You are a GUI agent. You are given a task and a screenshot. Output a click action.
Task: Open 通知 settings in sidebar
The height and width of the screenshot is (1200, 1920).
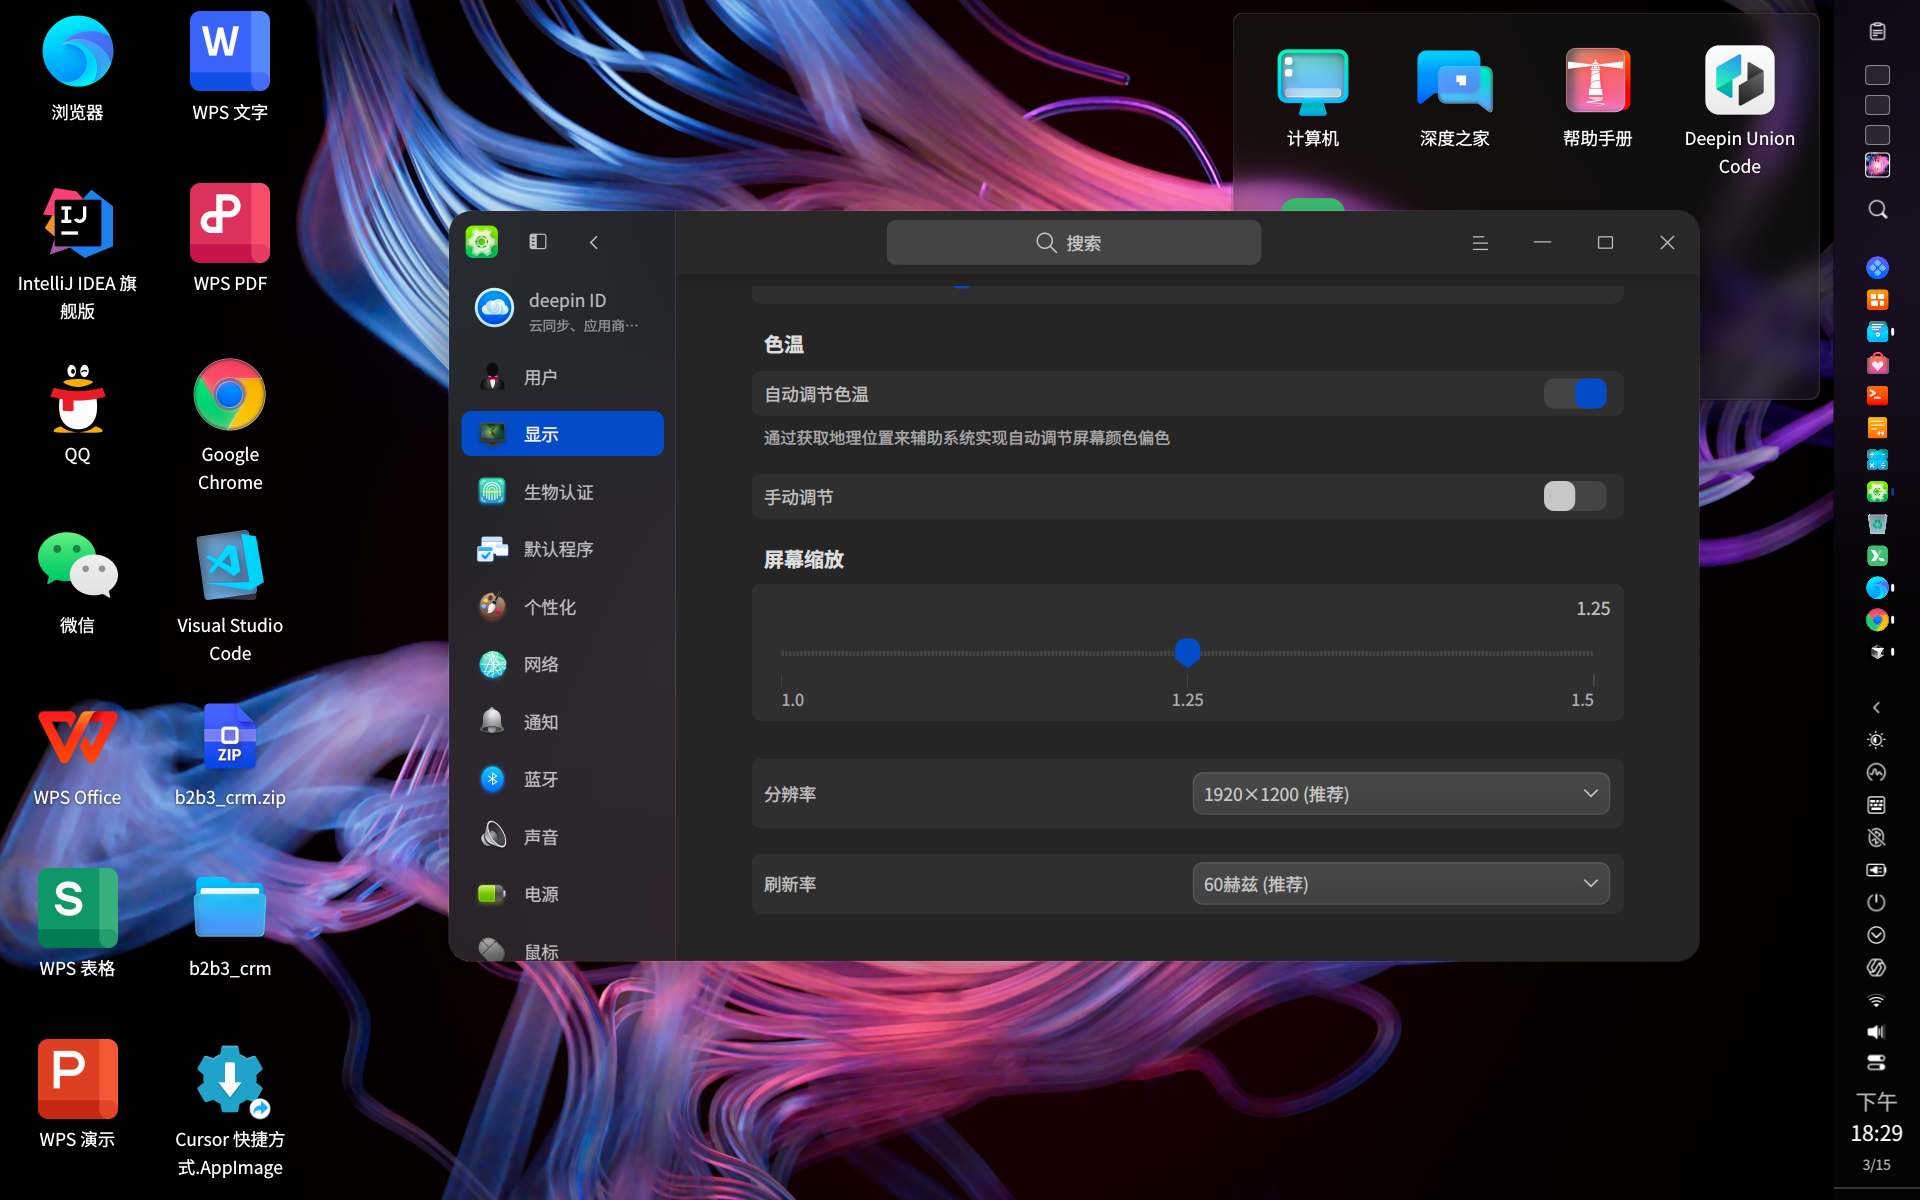point(562,722)
